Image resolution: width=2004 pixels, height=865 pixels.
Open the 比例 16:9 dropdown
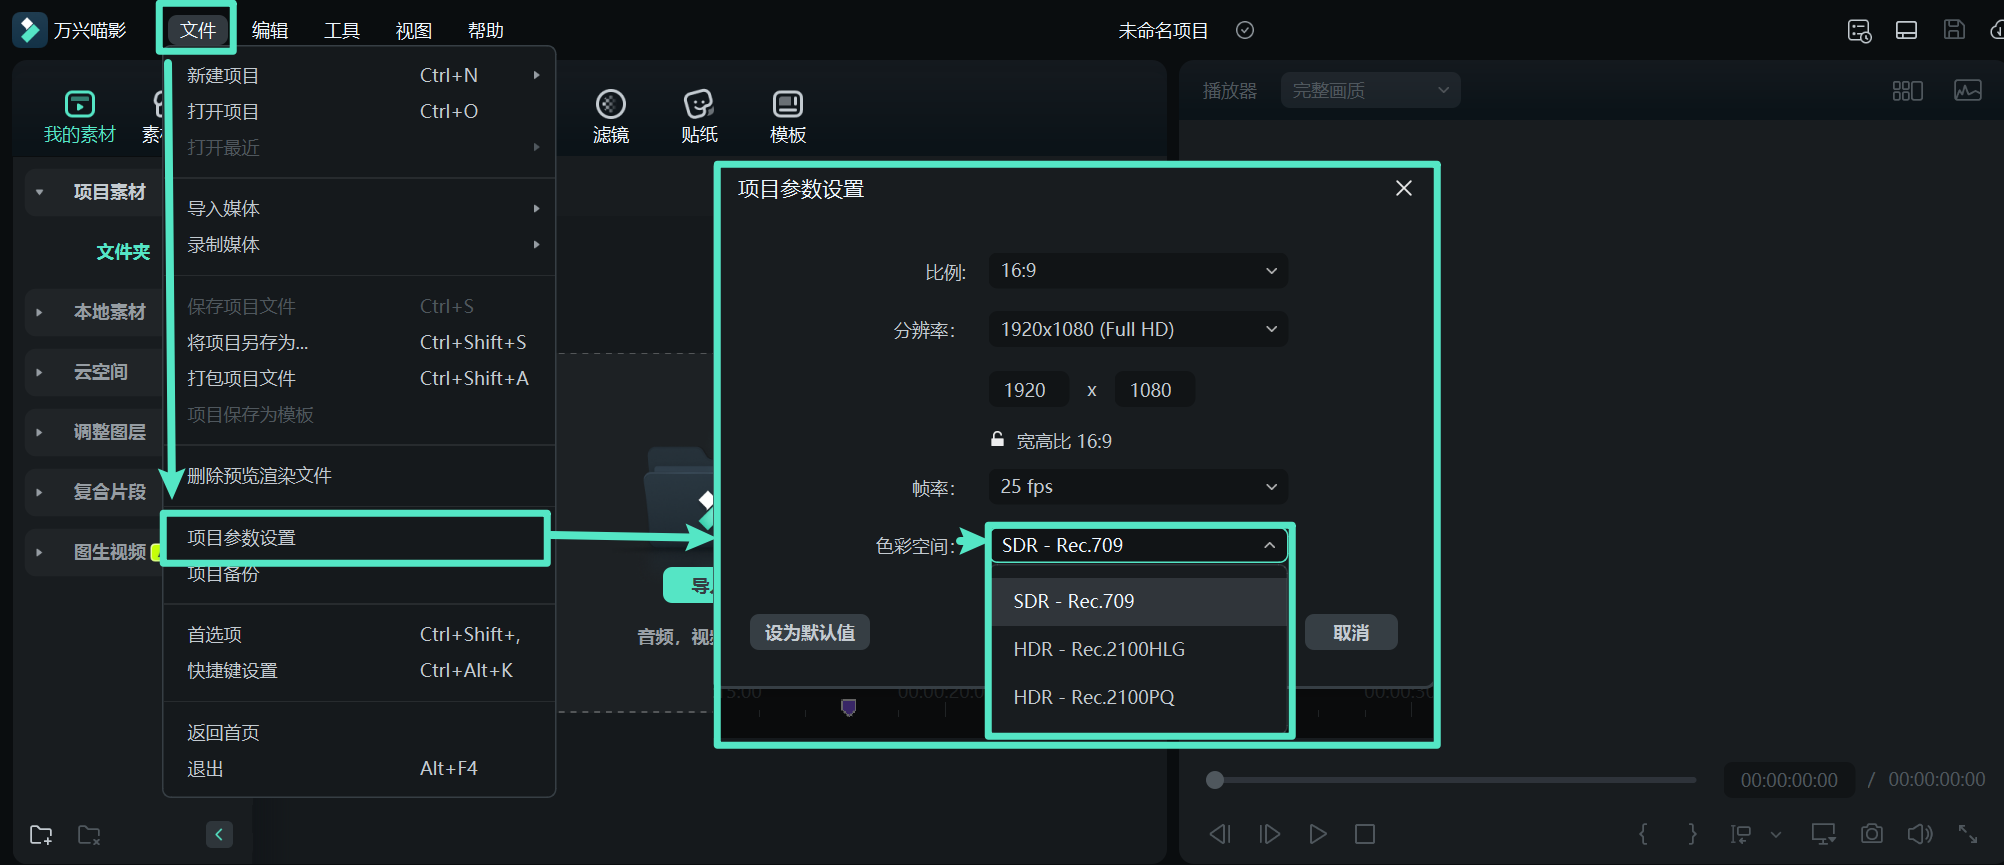click(1138, 271)
